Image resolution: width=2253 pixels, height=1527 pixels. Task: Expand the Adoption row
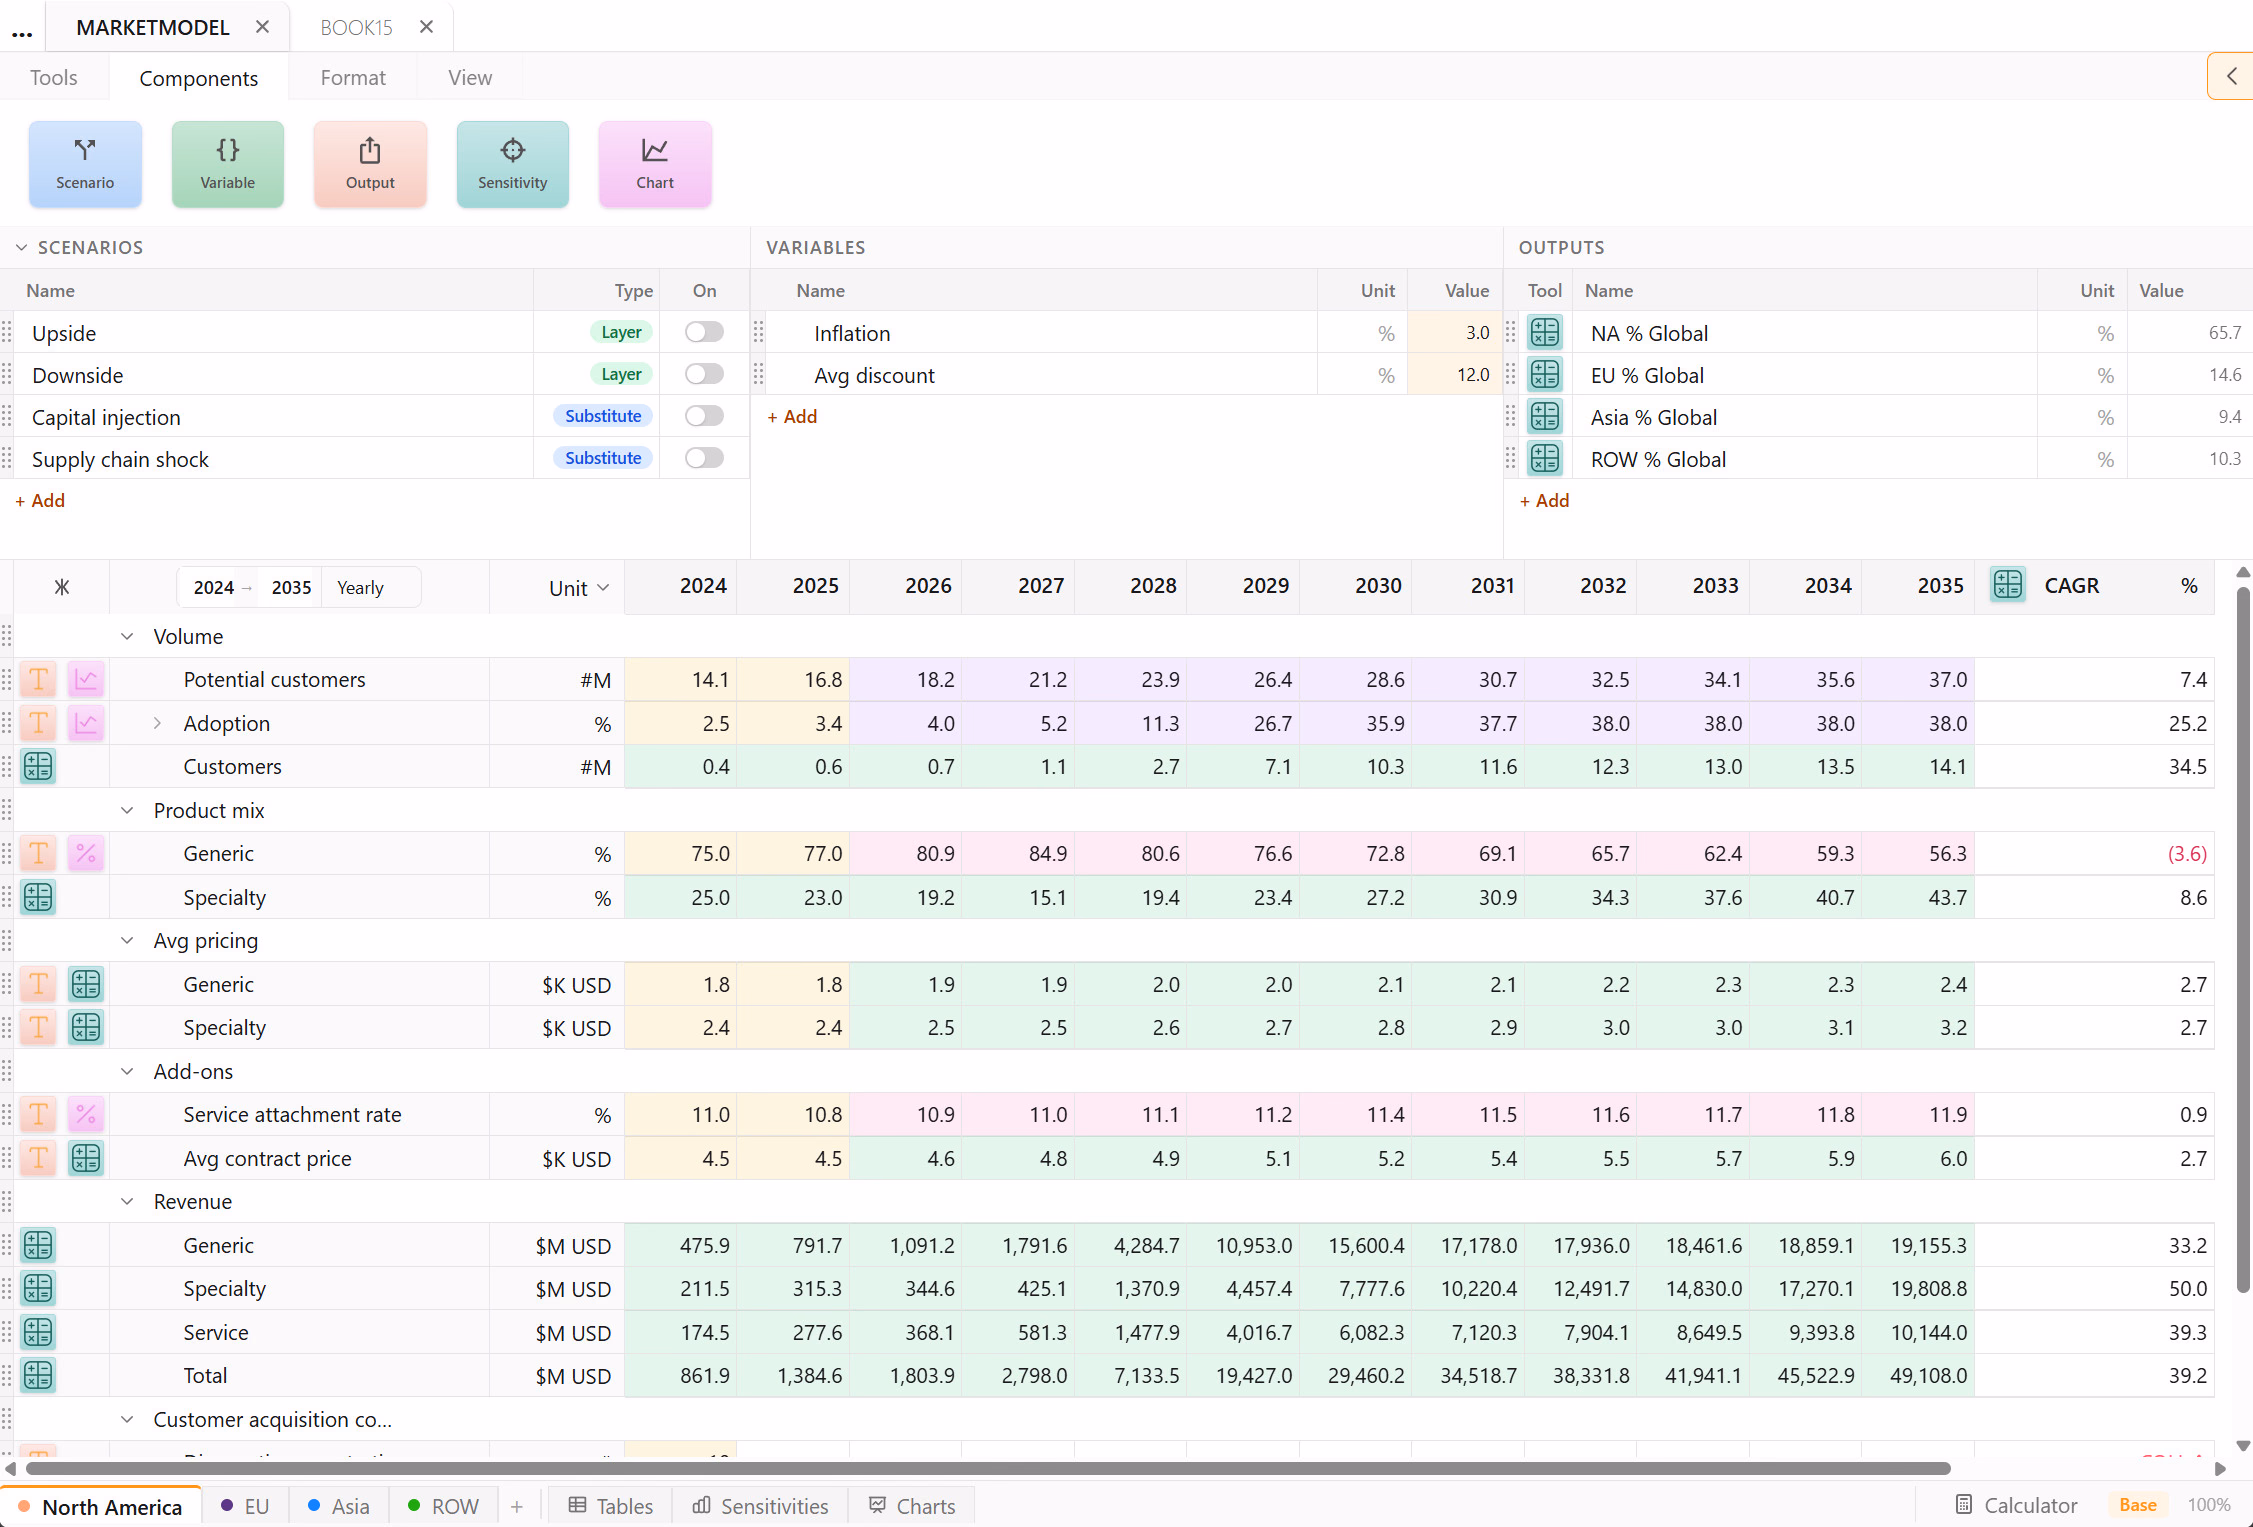click(x=157, y=723)
